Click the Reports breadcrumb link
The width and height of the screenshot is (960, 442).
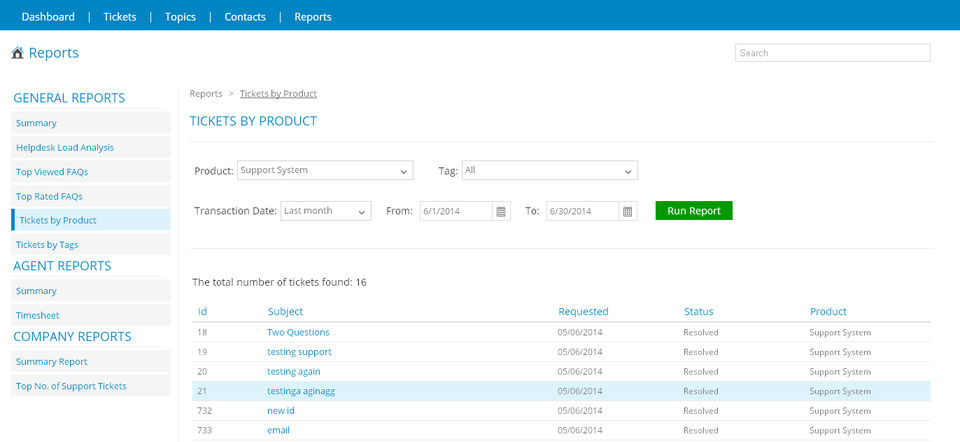click(x=206, y=94)
